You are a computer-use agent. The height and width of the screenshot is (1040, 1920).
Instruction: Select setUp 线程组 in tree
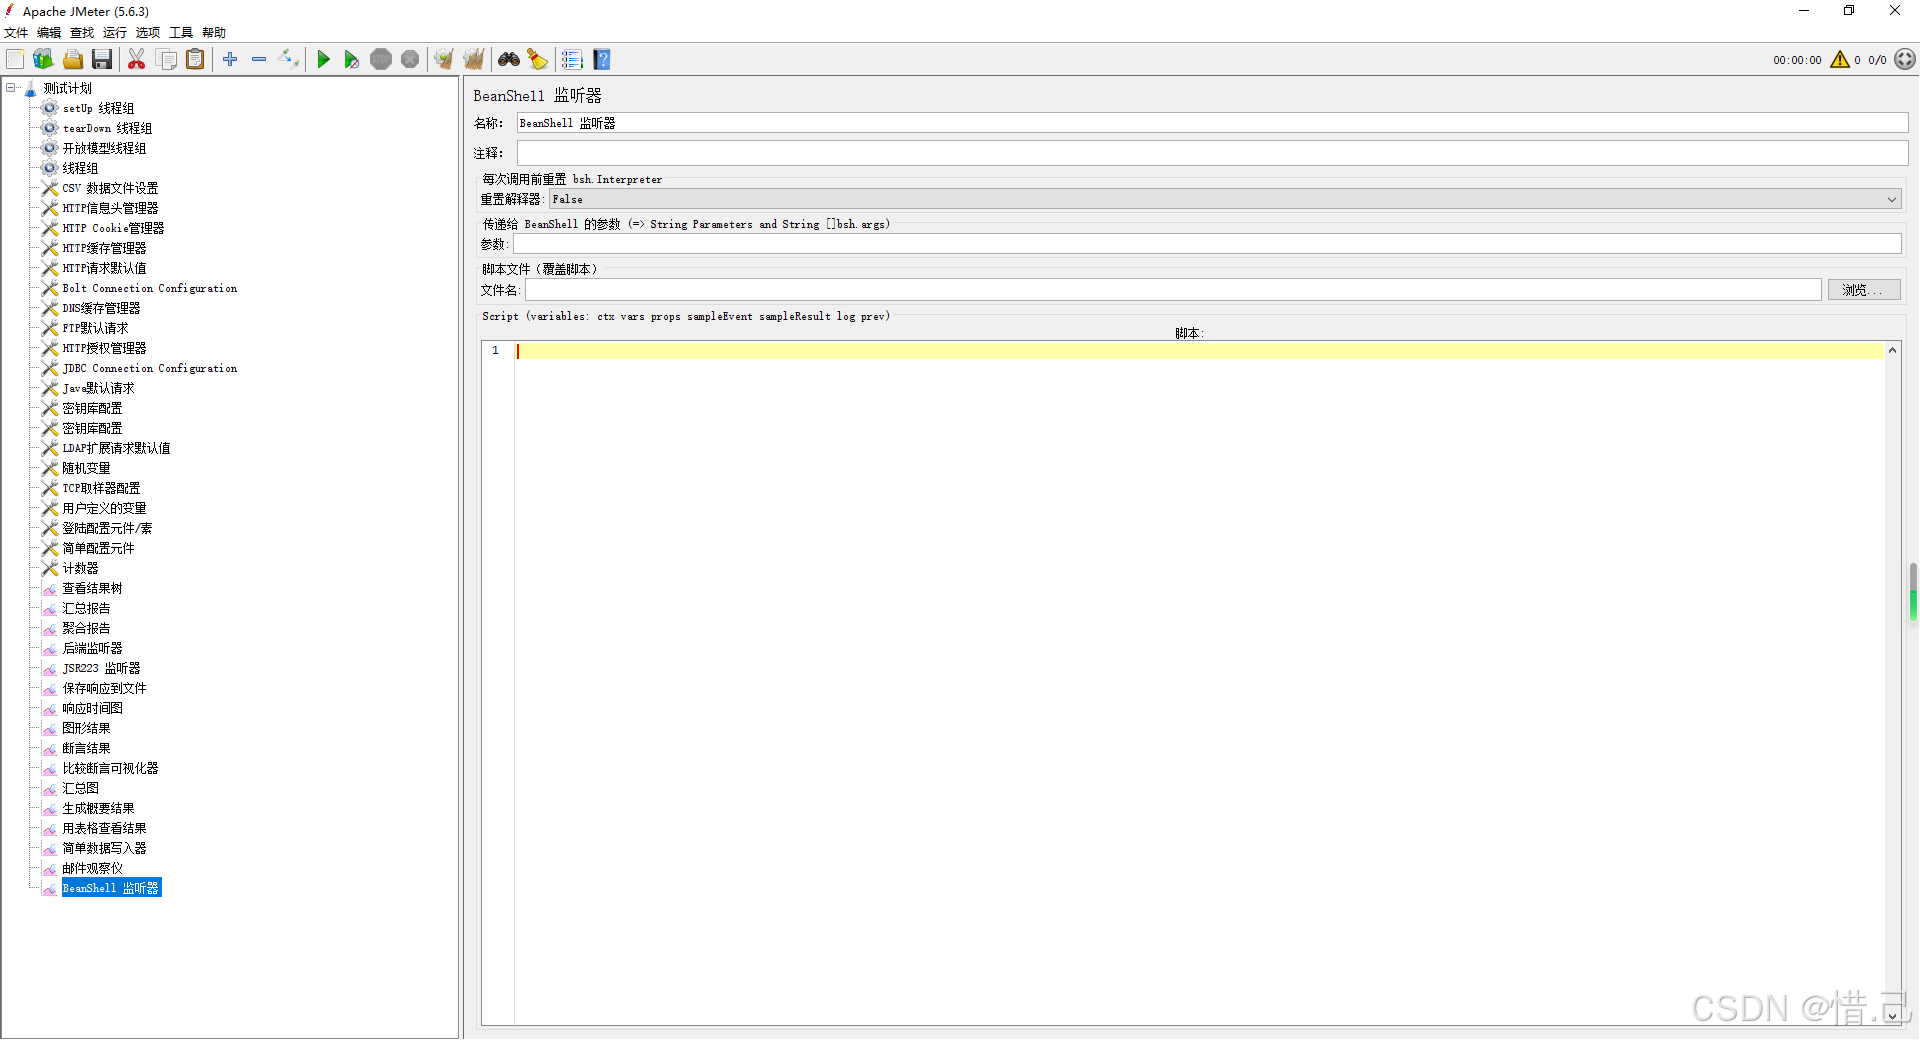pos(98,108)
